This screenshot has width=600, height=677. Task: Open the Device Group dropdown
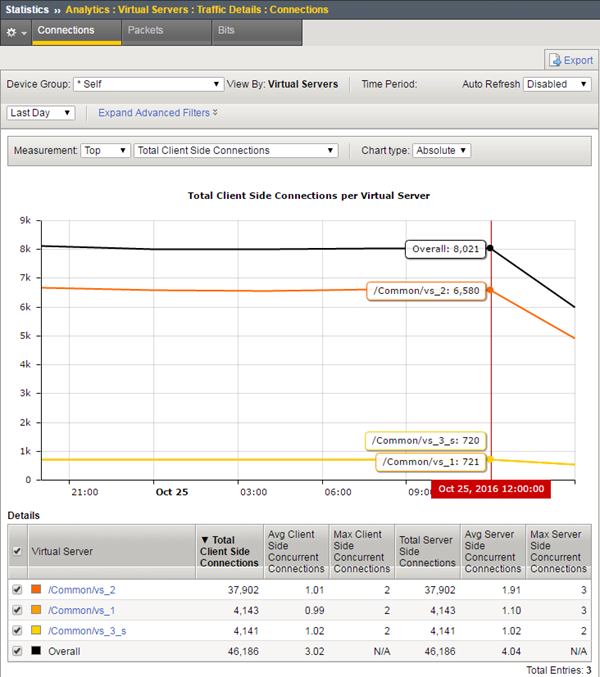click(x=148, y=85)
